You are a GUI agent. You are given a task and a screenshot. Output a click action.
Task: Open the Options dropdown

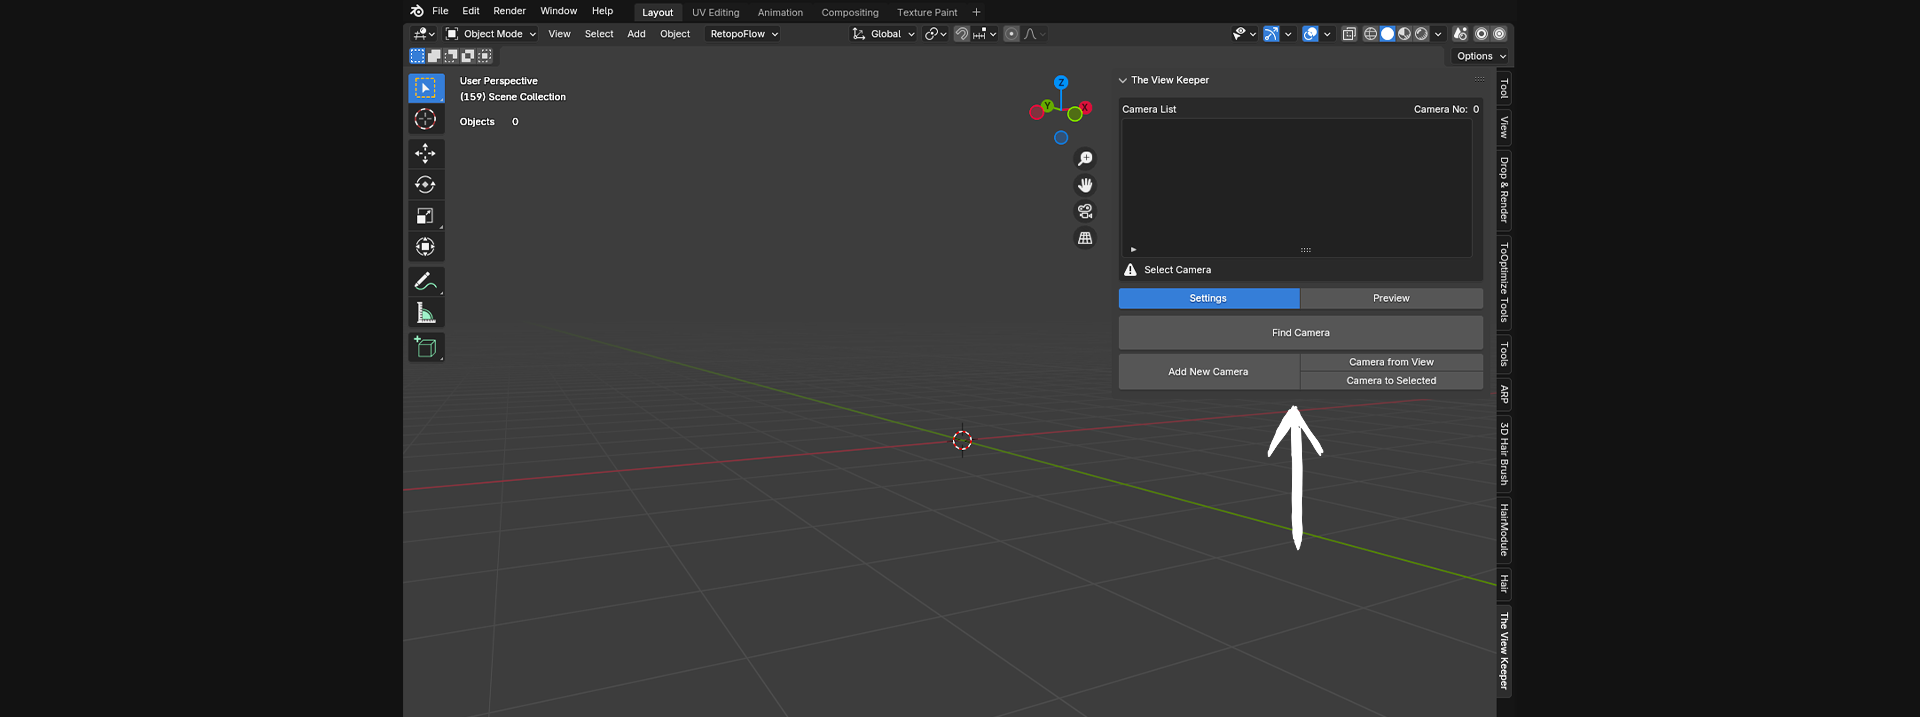(1481, 56)
